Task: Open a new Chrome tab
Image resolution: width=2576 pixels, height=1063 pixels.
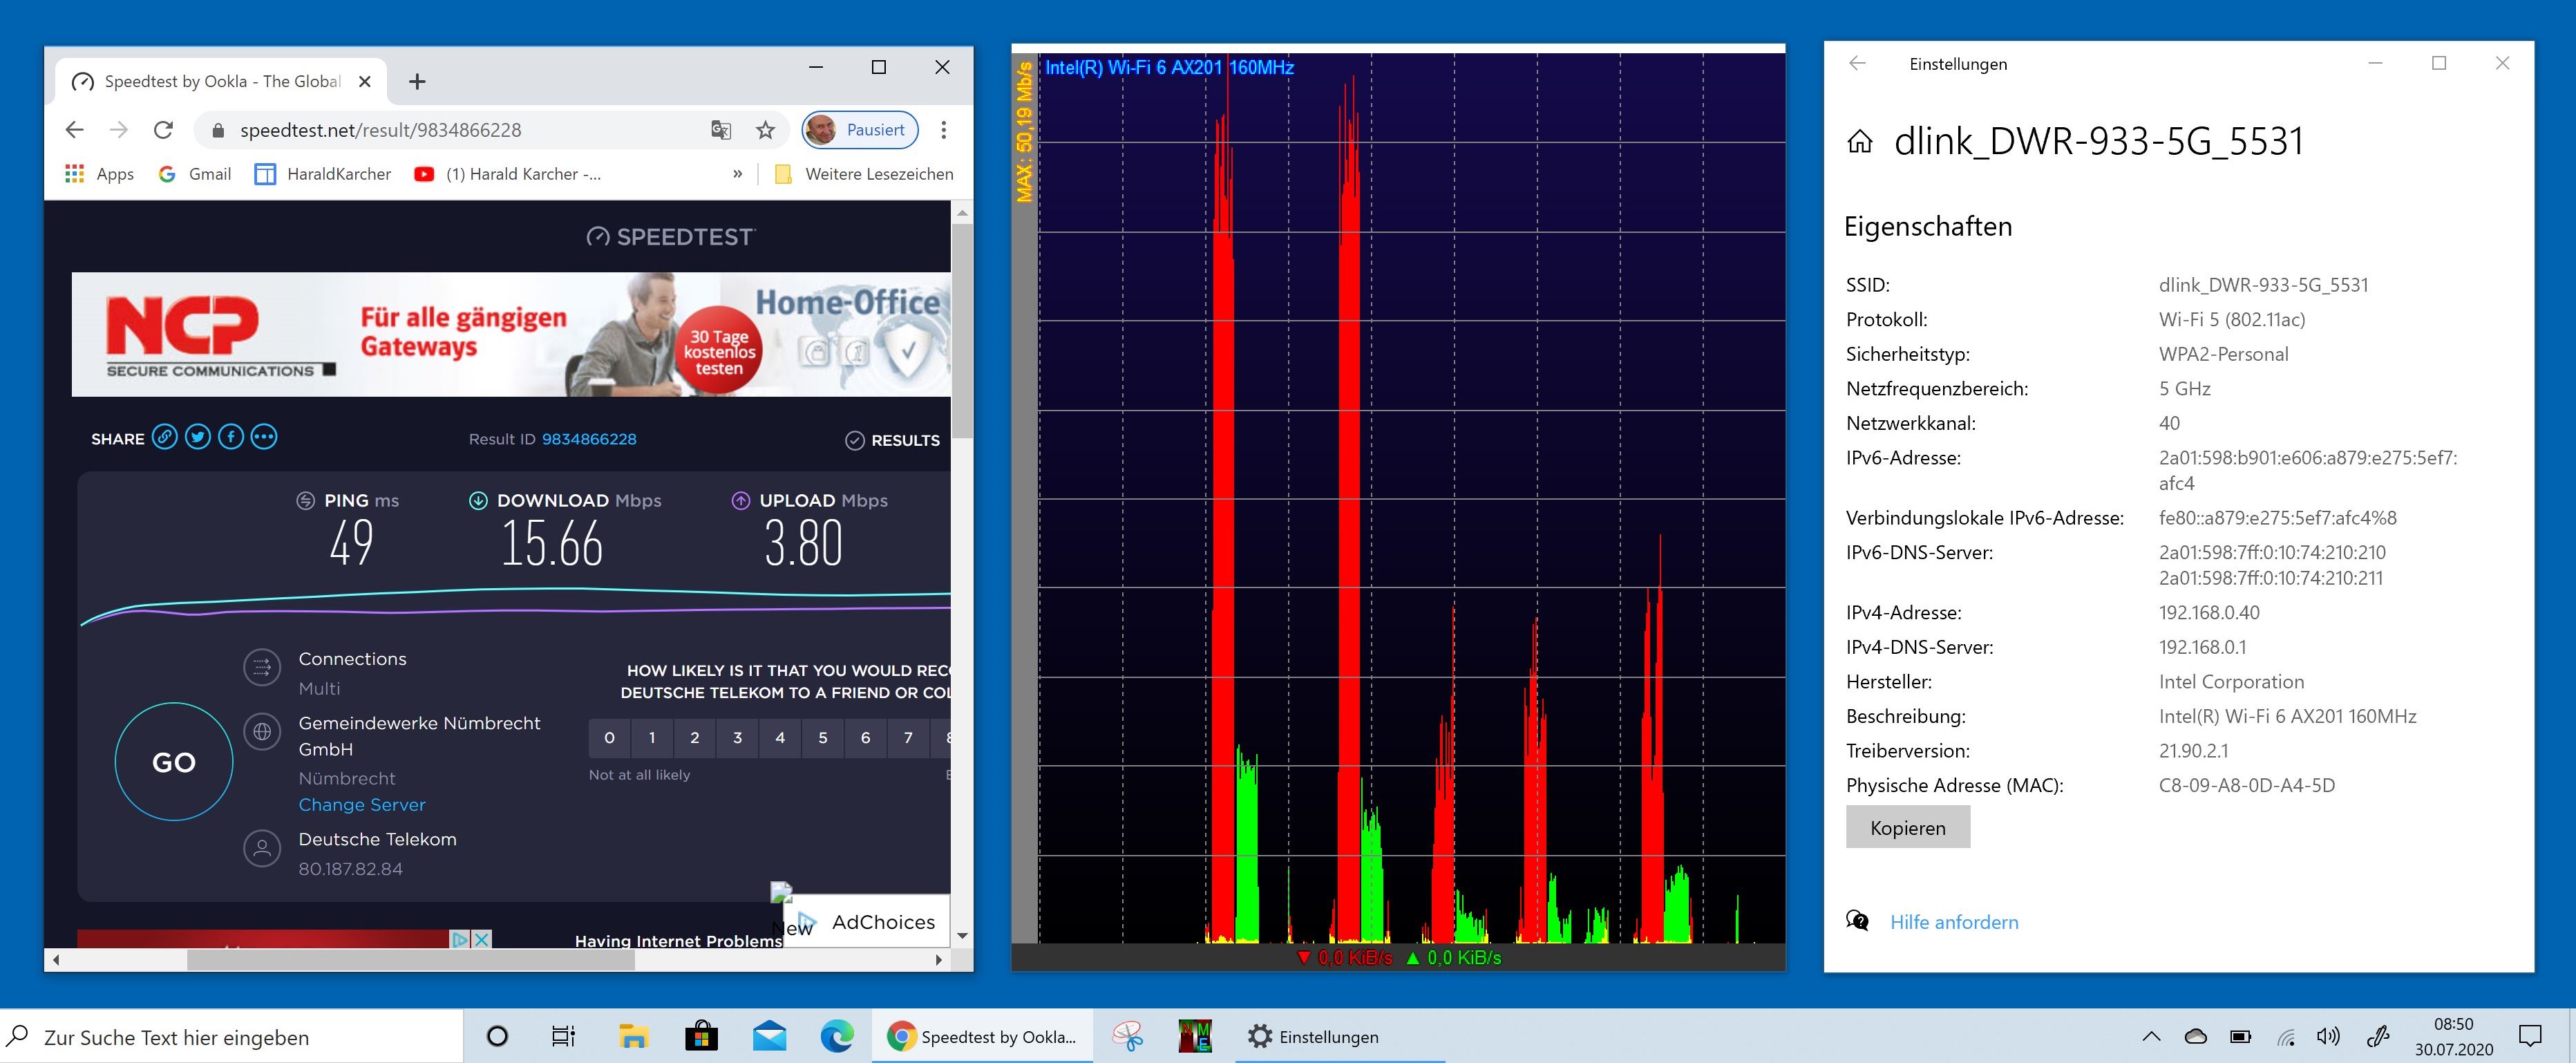Action: tap(417, 82)
